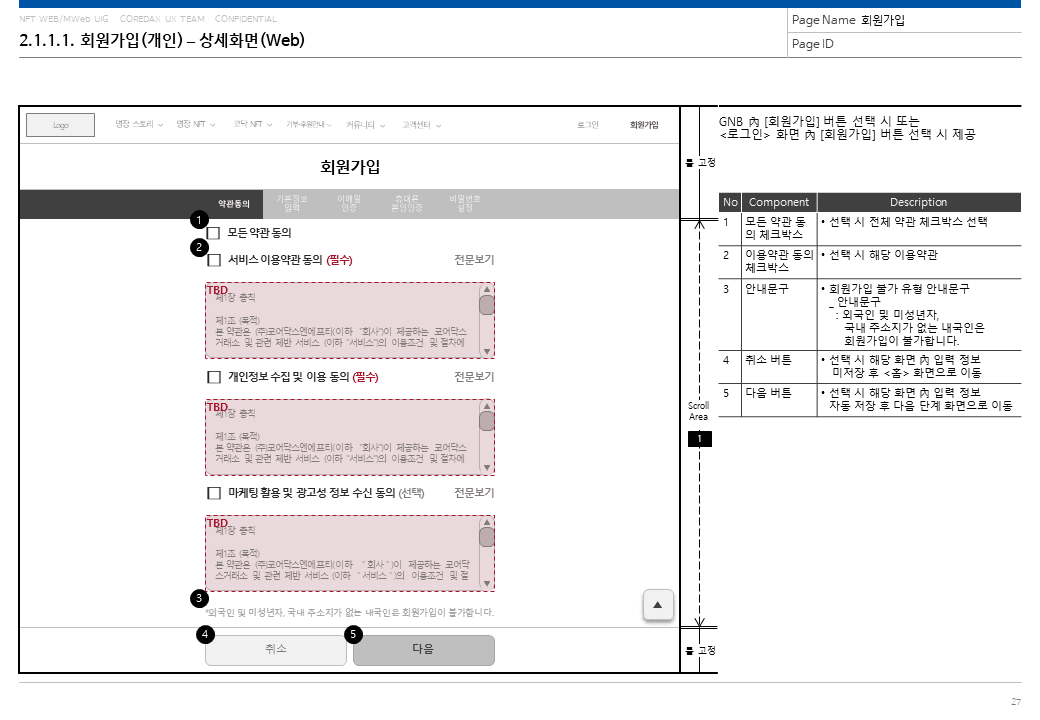Open the 로그인 menu item
The height and width of the screenshot is (720, 1040).
[588, 125]
